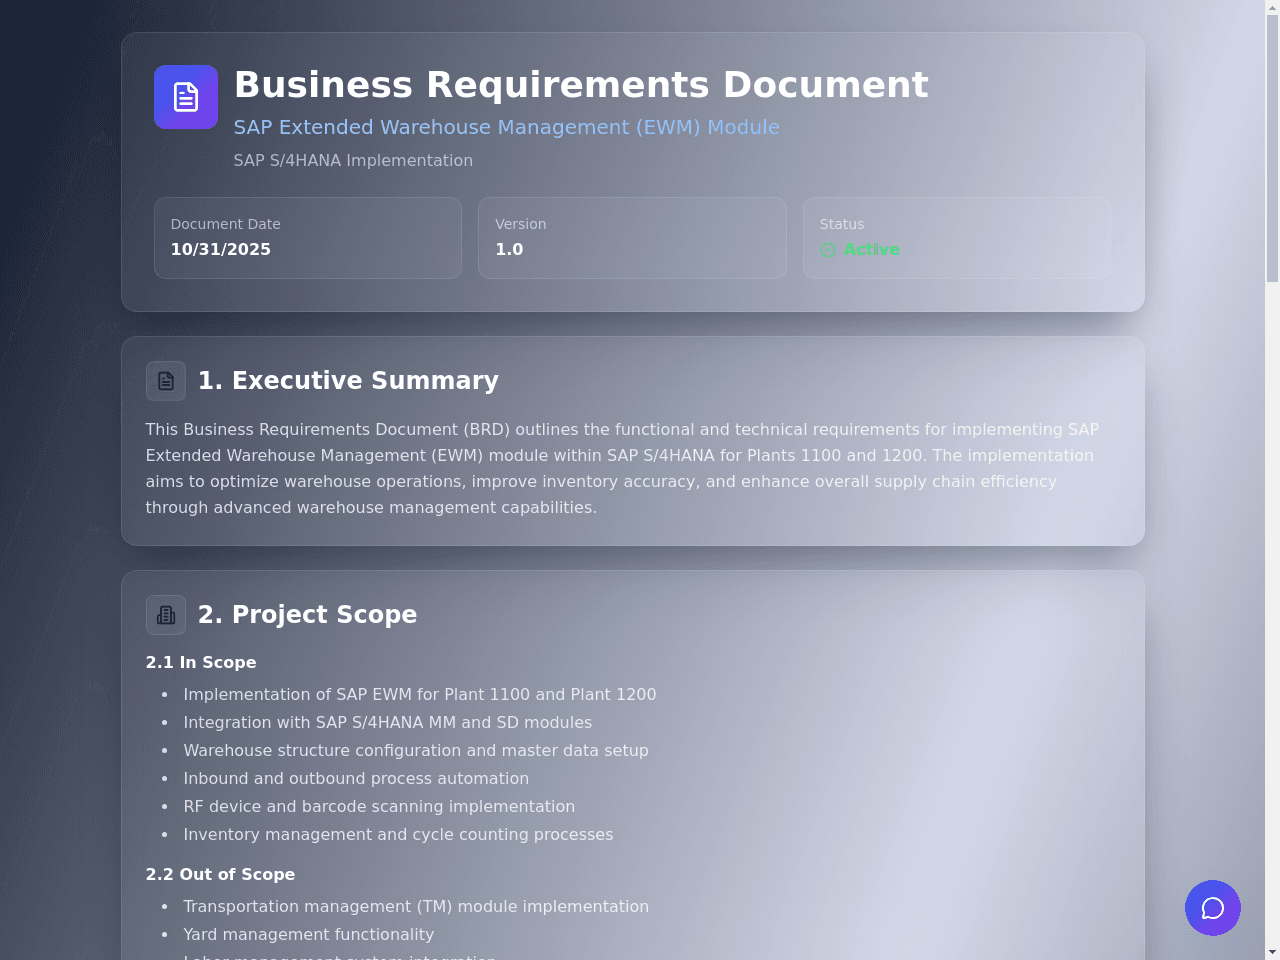Viewport: 1280px width, 960px height.
Task: Click the 2. Project Scope heading
Action: pyautogui.click(x=307, y=615)
